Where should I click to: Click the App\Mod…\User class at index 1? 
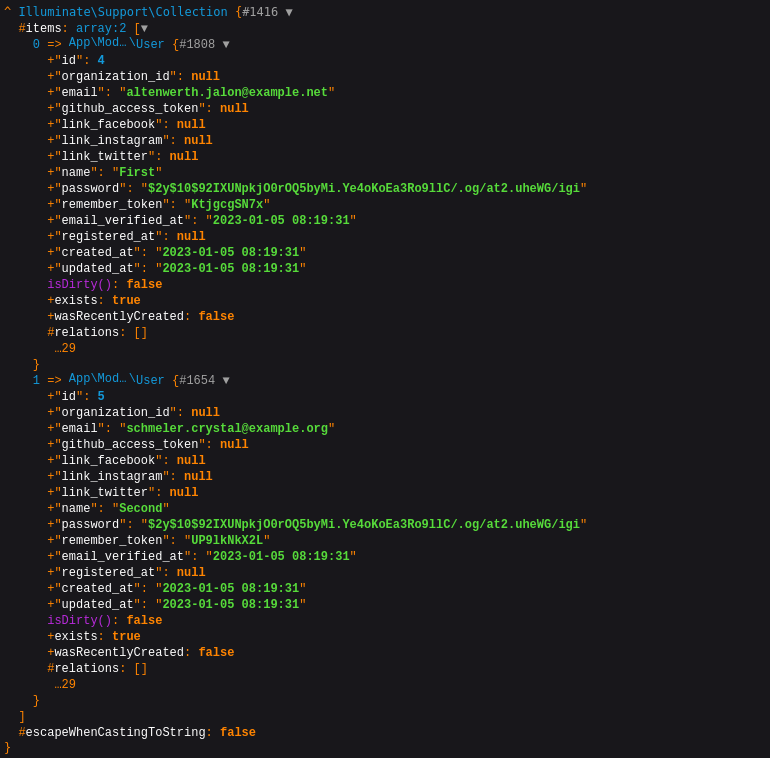coord(116,380)
